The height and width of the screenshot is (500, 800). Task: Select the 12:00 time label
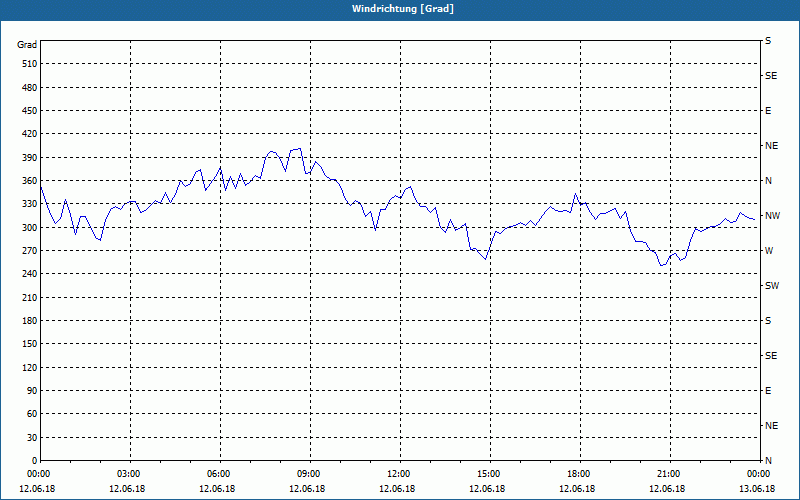(x=397, y=474)
